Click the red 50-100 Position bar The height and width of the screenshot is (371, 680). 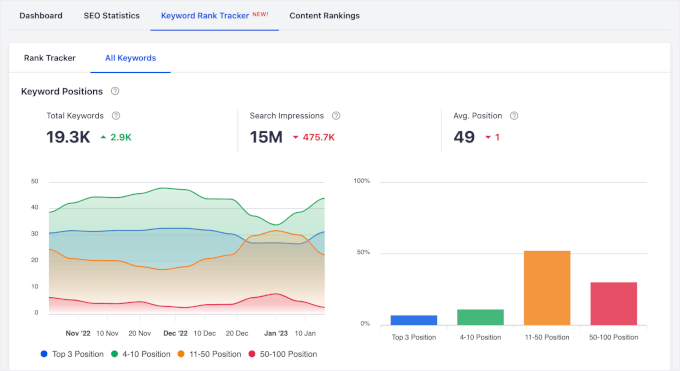pyautogui.click(x=614, y=304)
